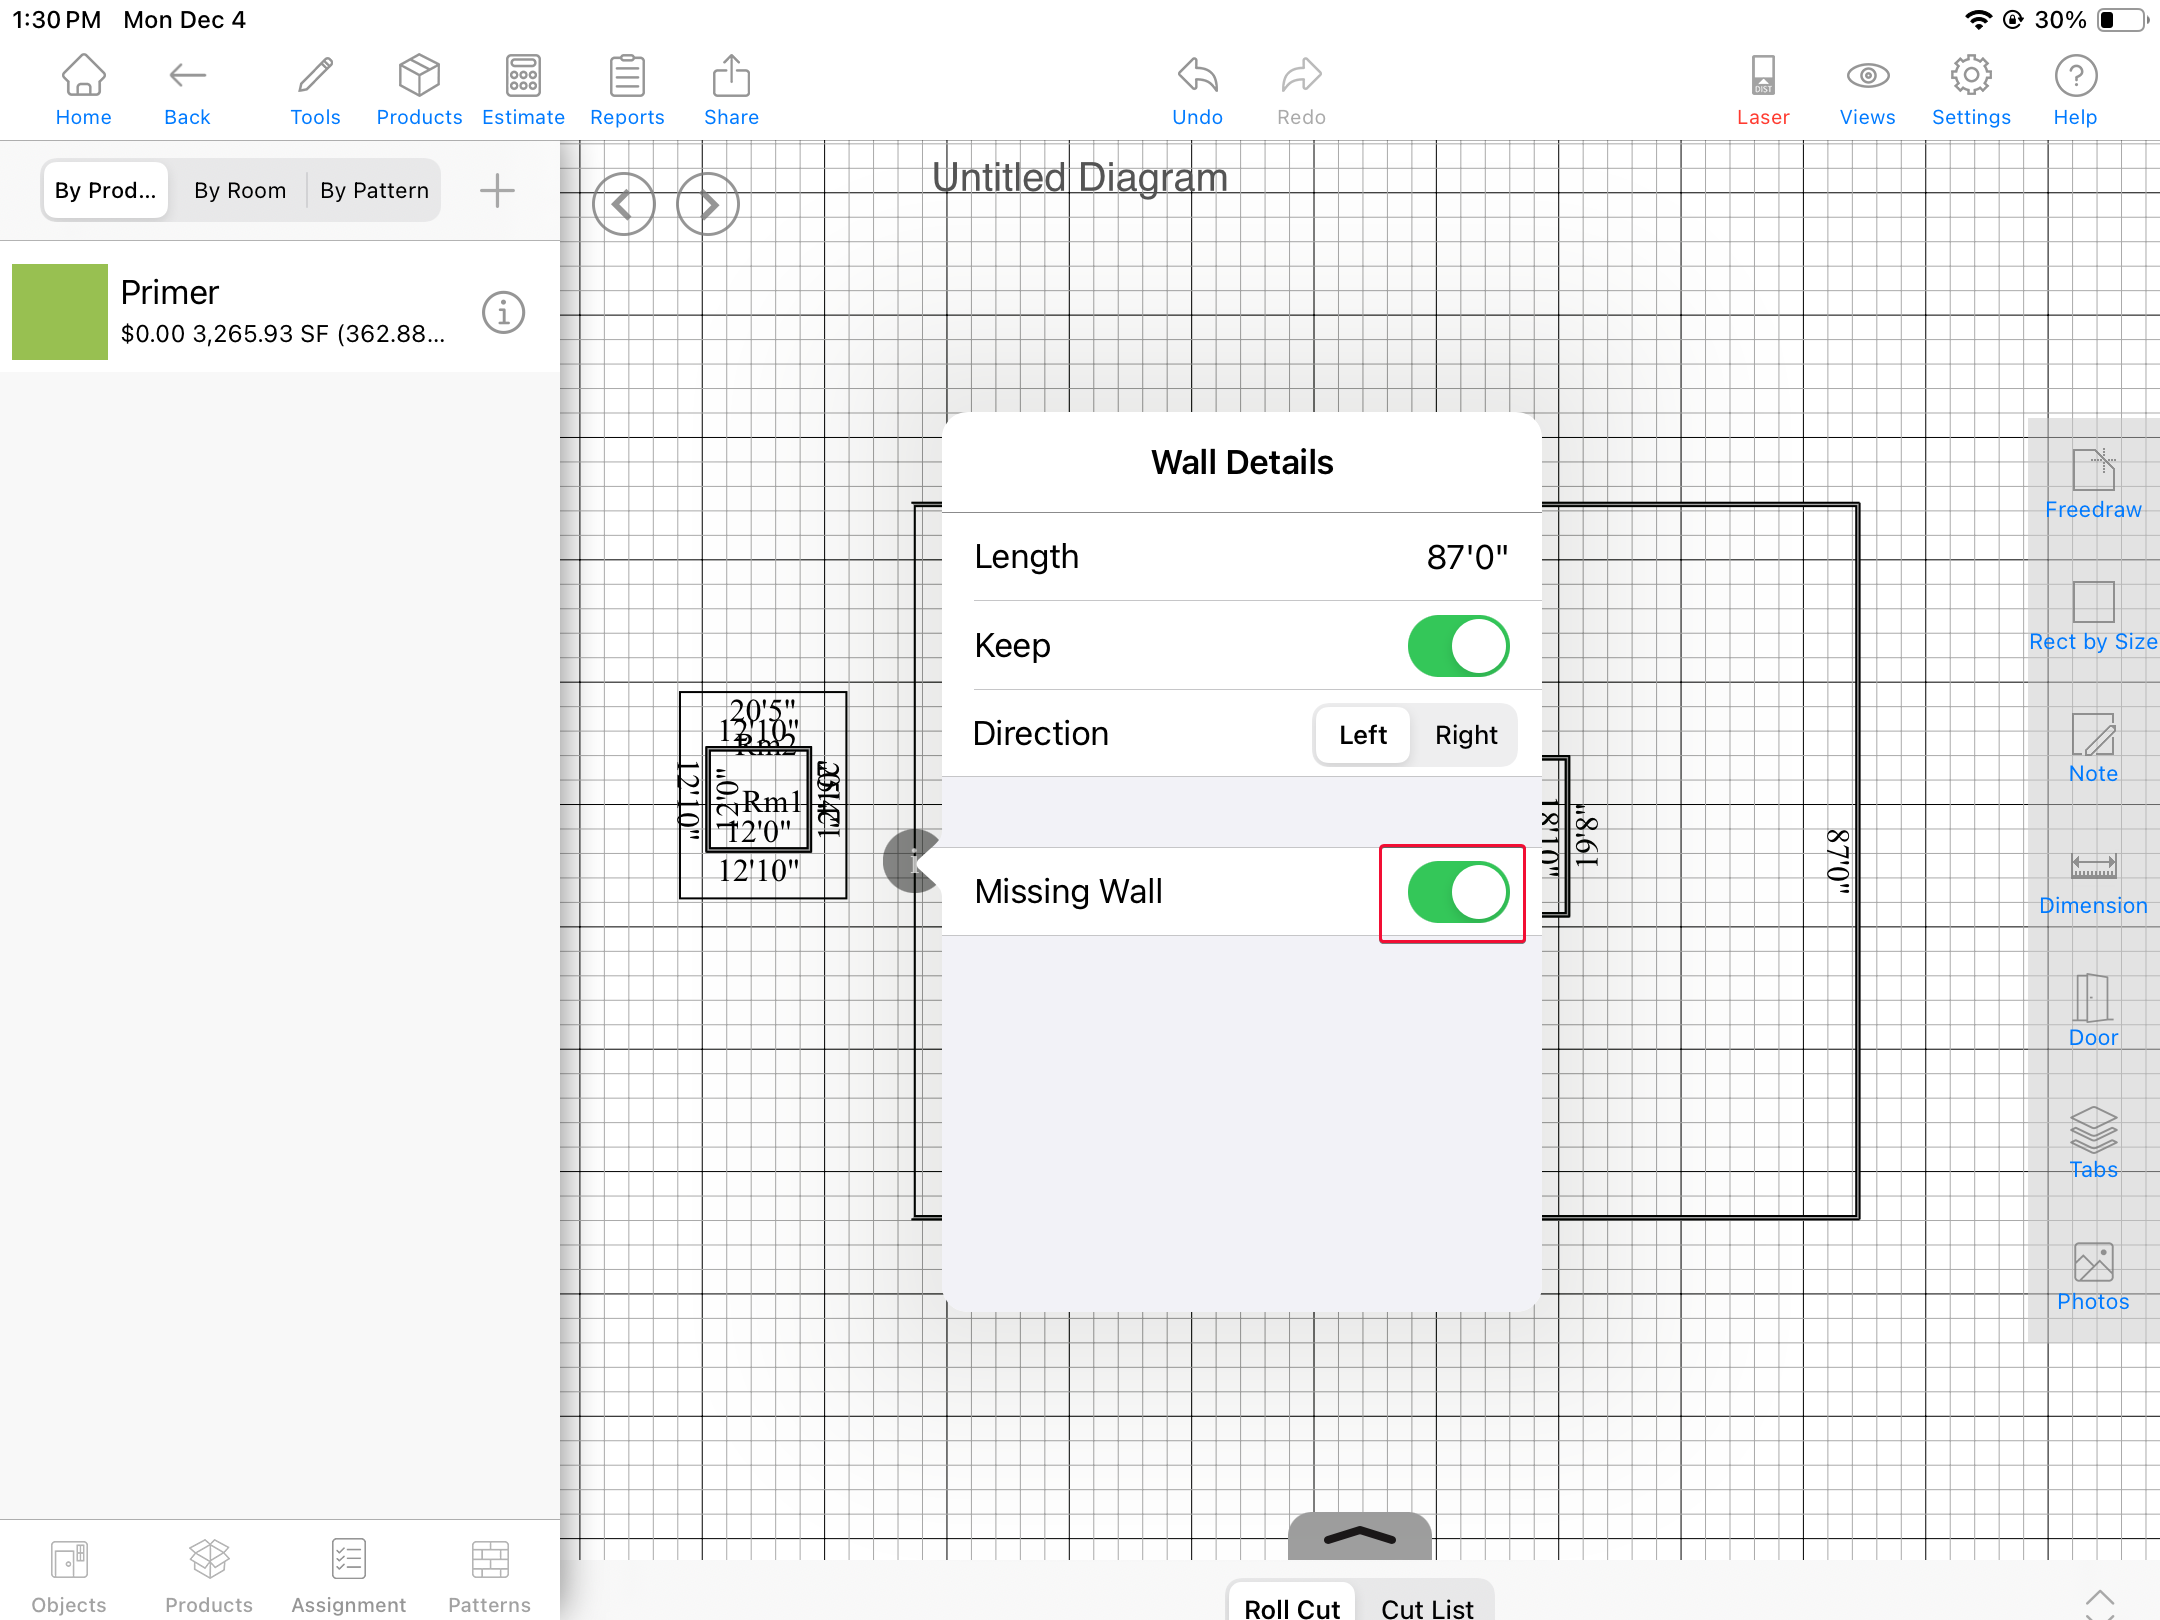Expand the bottom panel chevron handle

tap(1359, 1536)
